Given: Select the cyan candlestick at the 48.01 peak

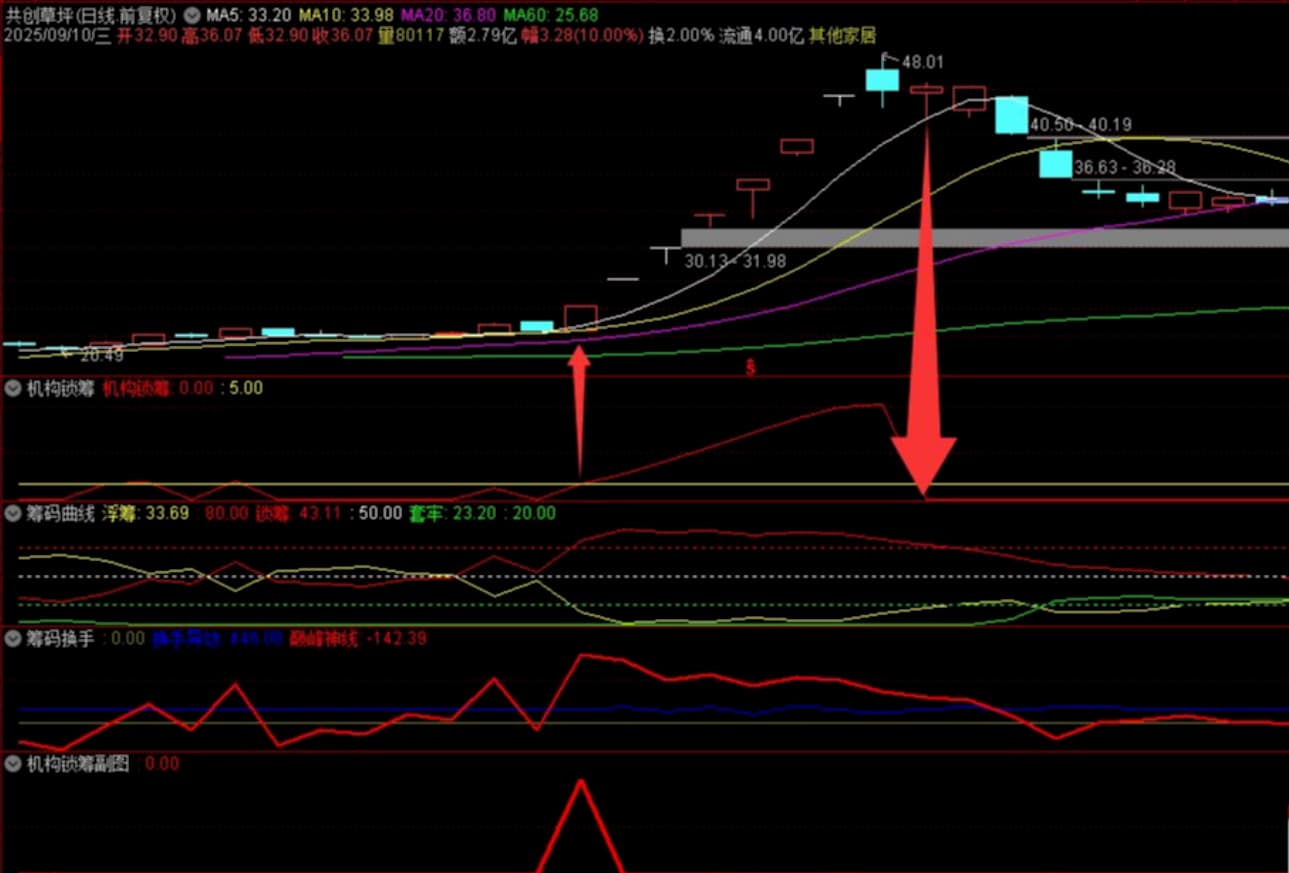Looking at the screenshot, I should pos(882,81).
